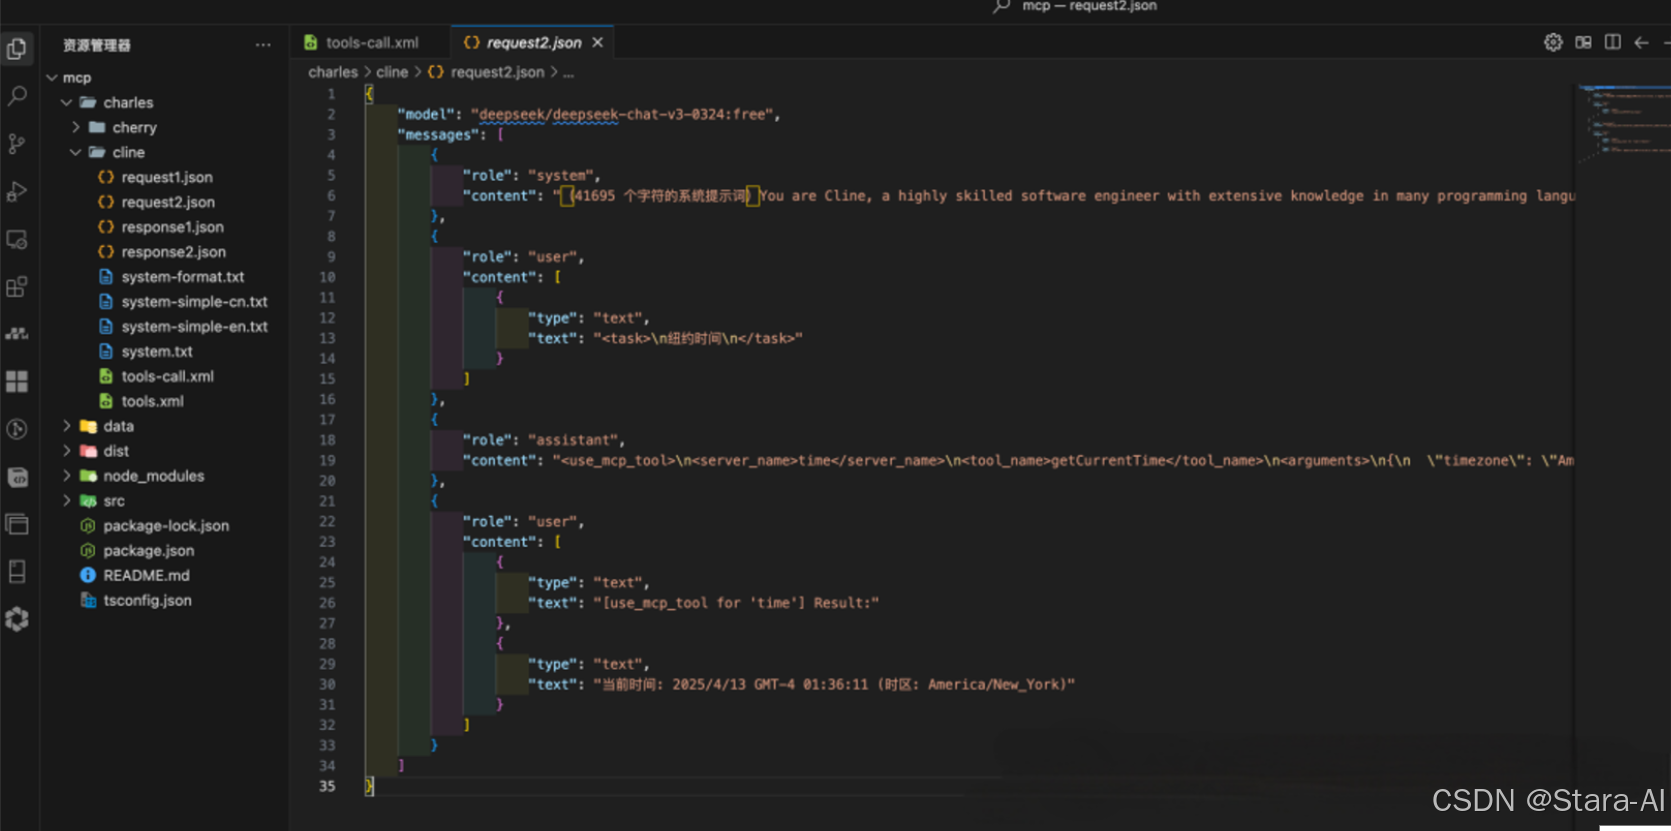Click the flower-shaped icon at activity bar bottom

point(17,619)
